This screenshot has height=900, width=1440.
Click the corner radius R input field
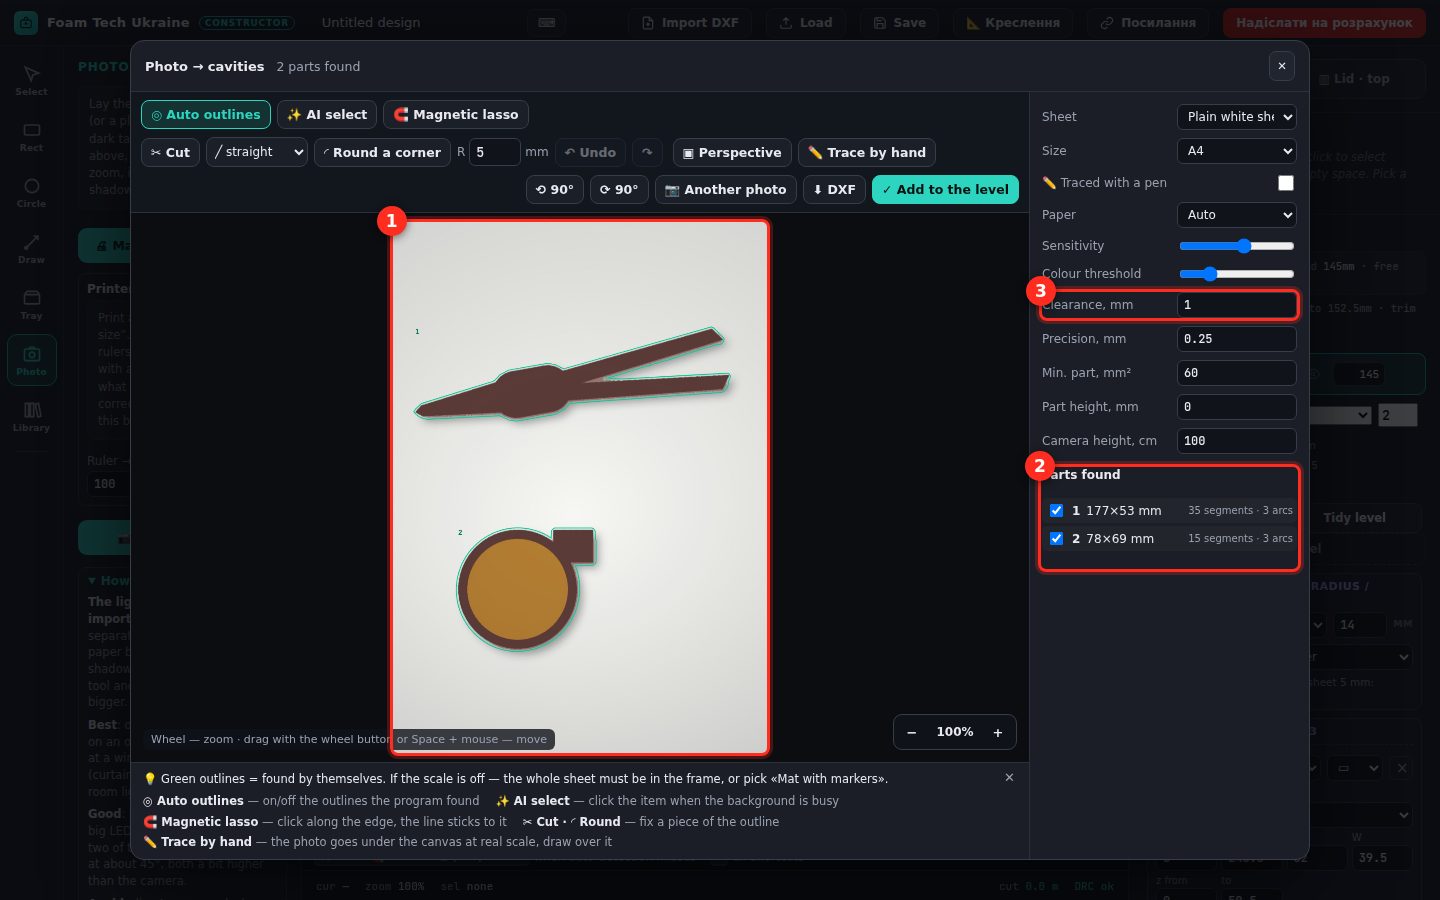coord(495,152)
